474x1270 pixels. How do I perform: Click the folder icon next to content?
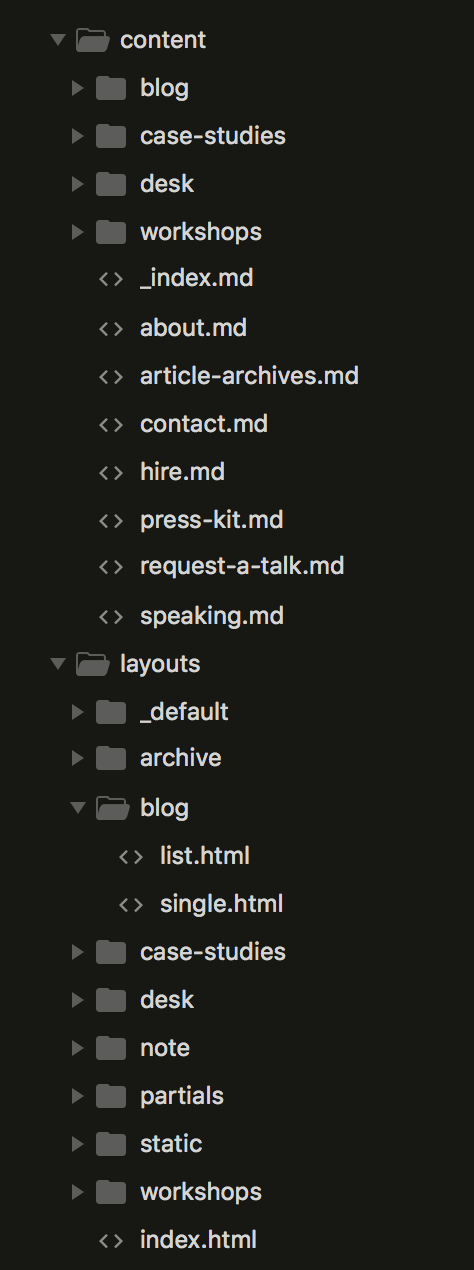tap(91, 40)
